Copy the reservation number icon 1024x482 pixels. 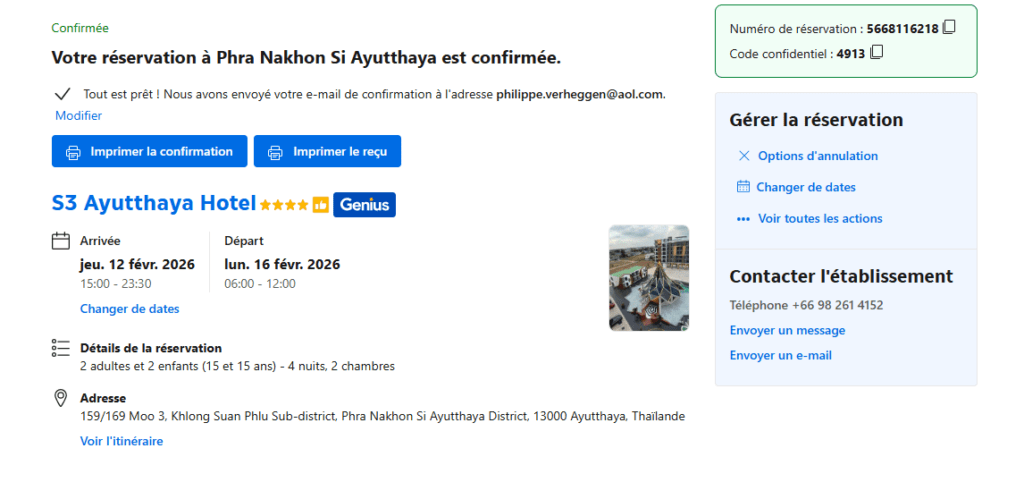coord(949,28)
